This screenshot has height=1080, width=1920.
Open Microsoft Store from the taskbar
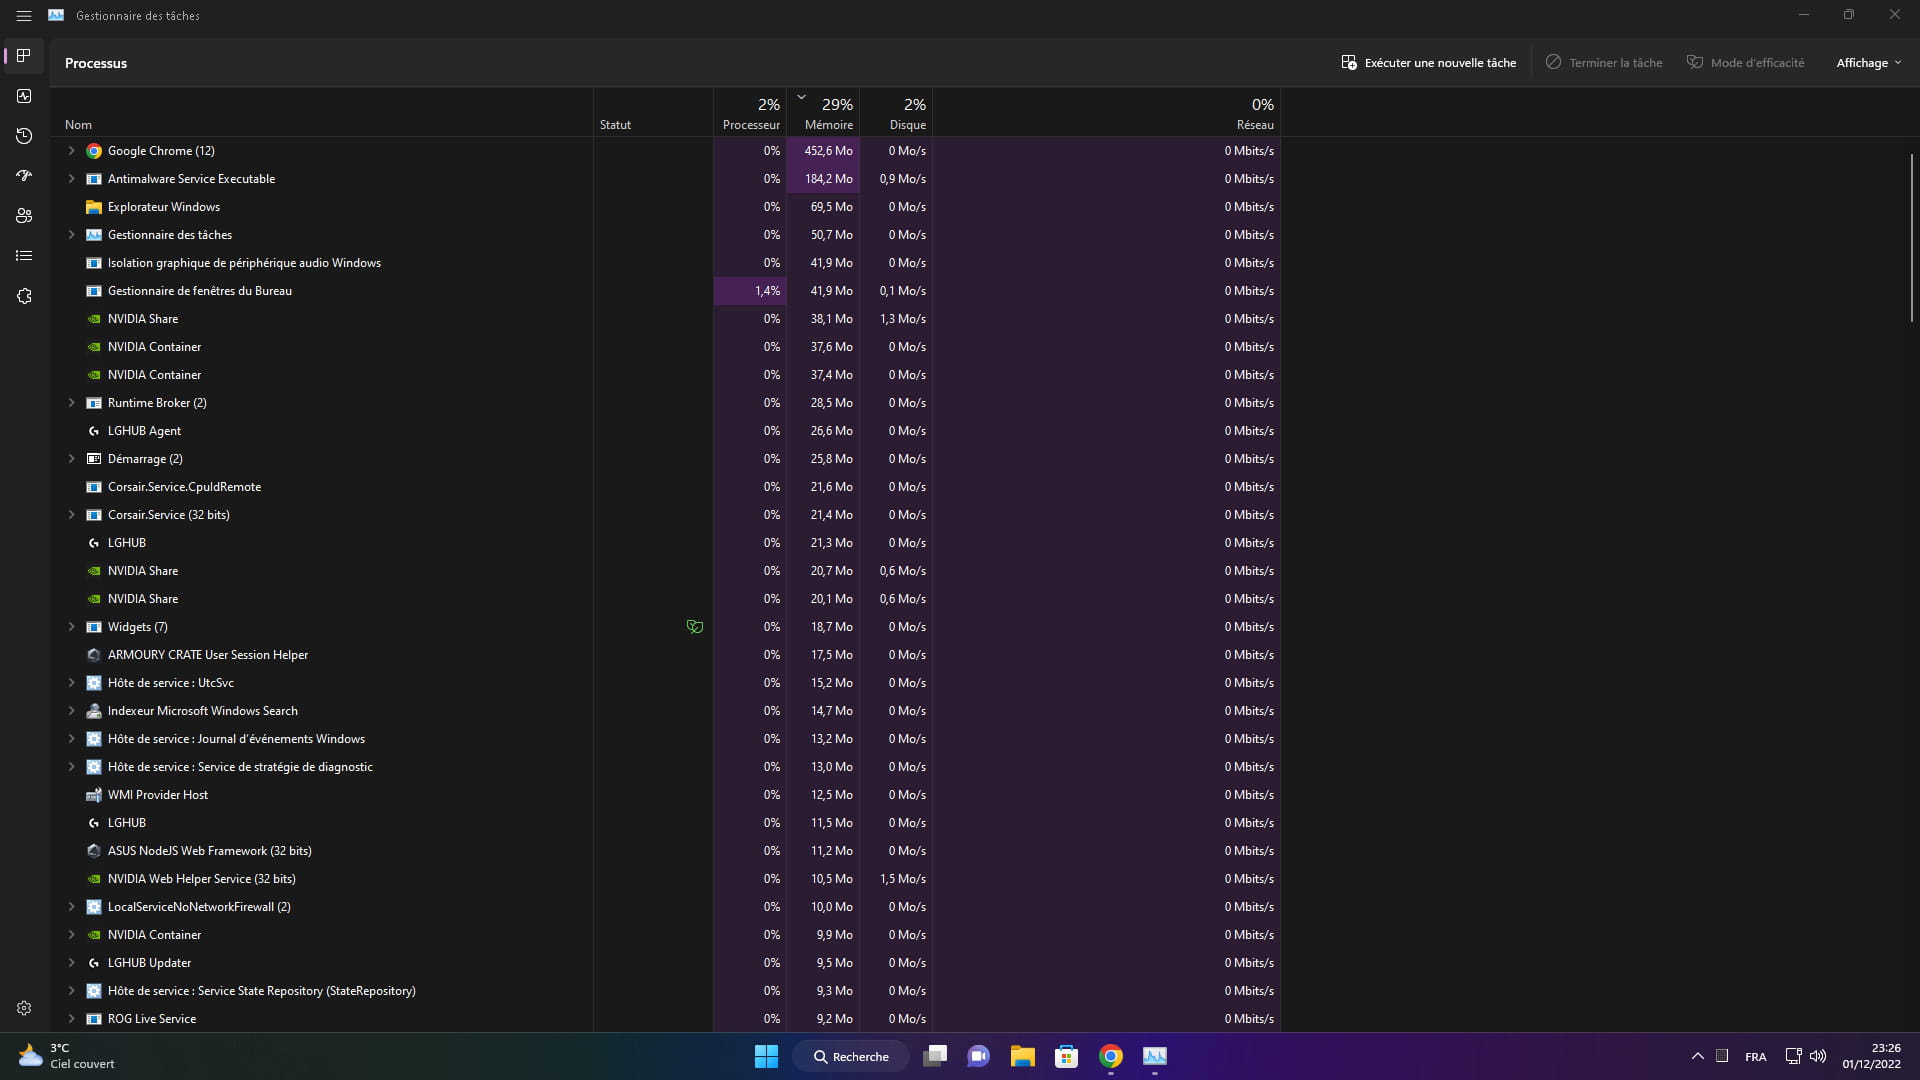1067,1056
